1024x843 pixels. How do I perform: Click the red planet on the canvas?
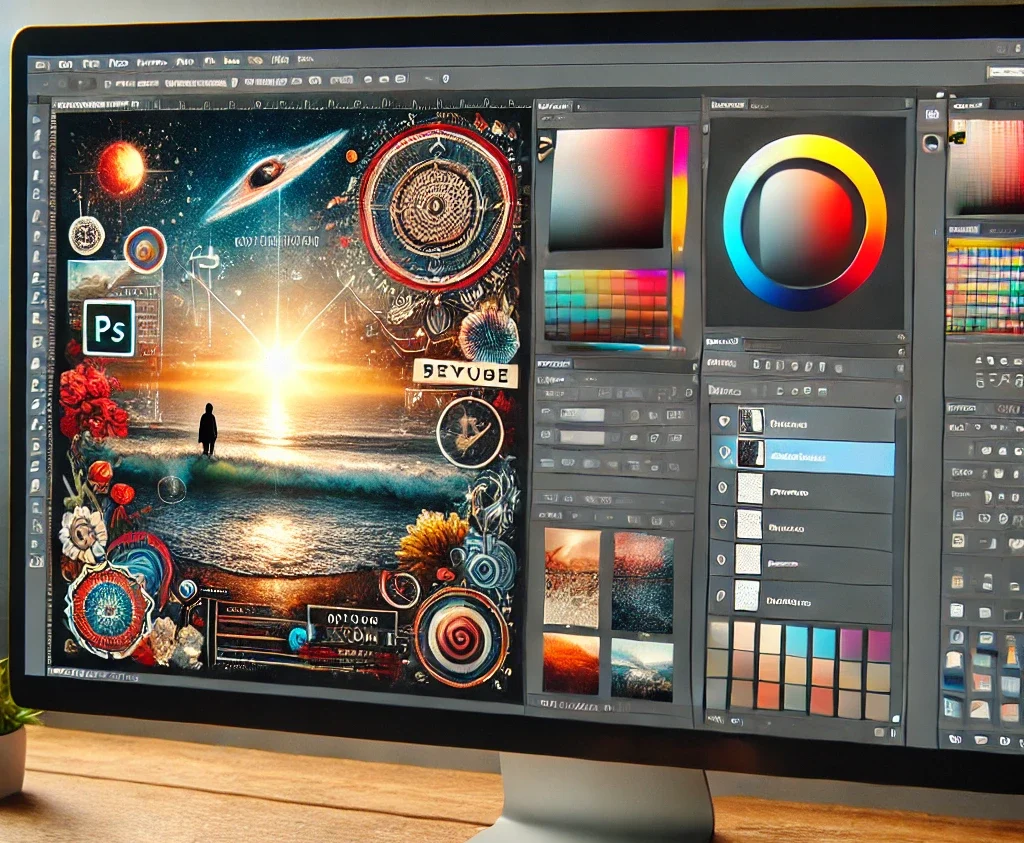coord(121,168)
